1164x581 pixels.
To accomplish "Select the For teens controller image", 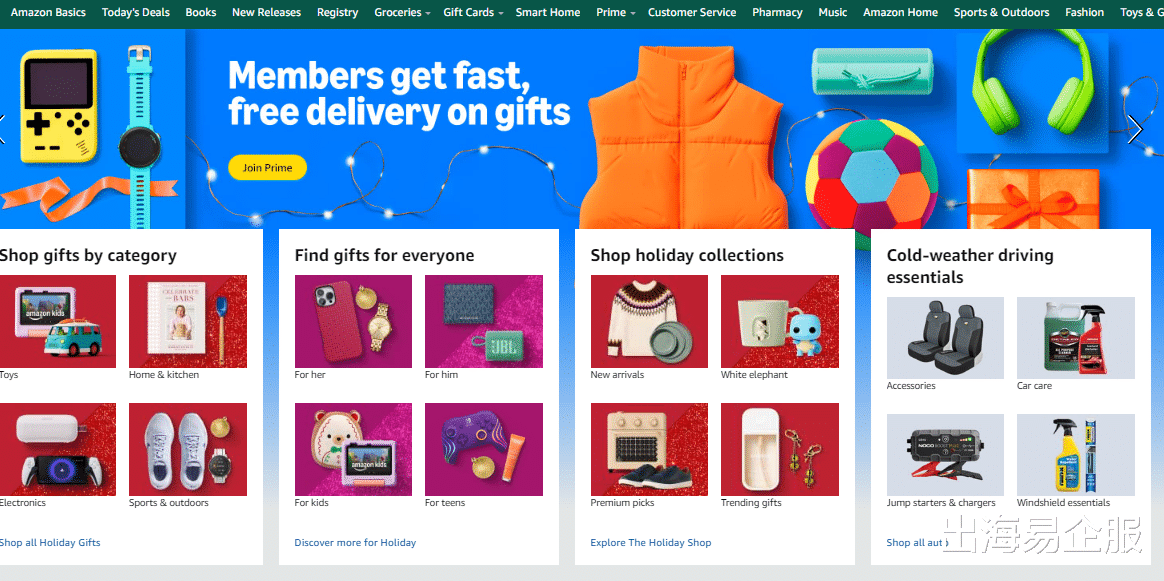I will pos(483,450).
